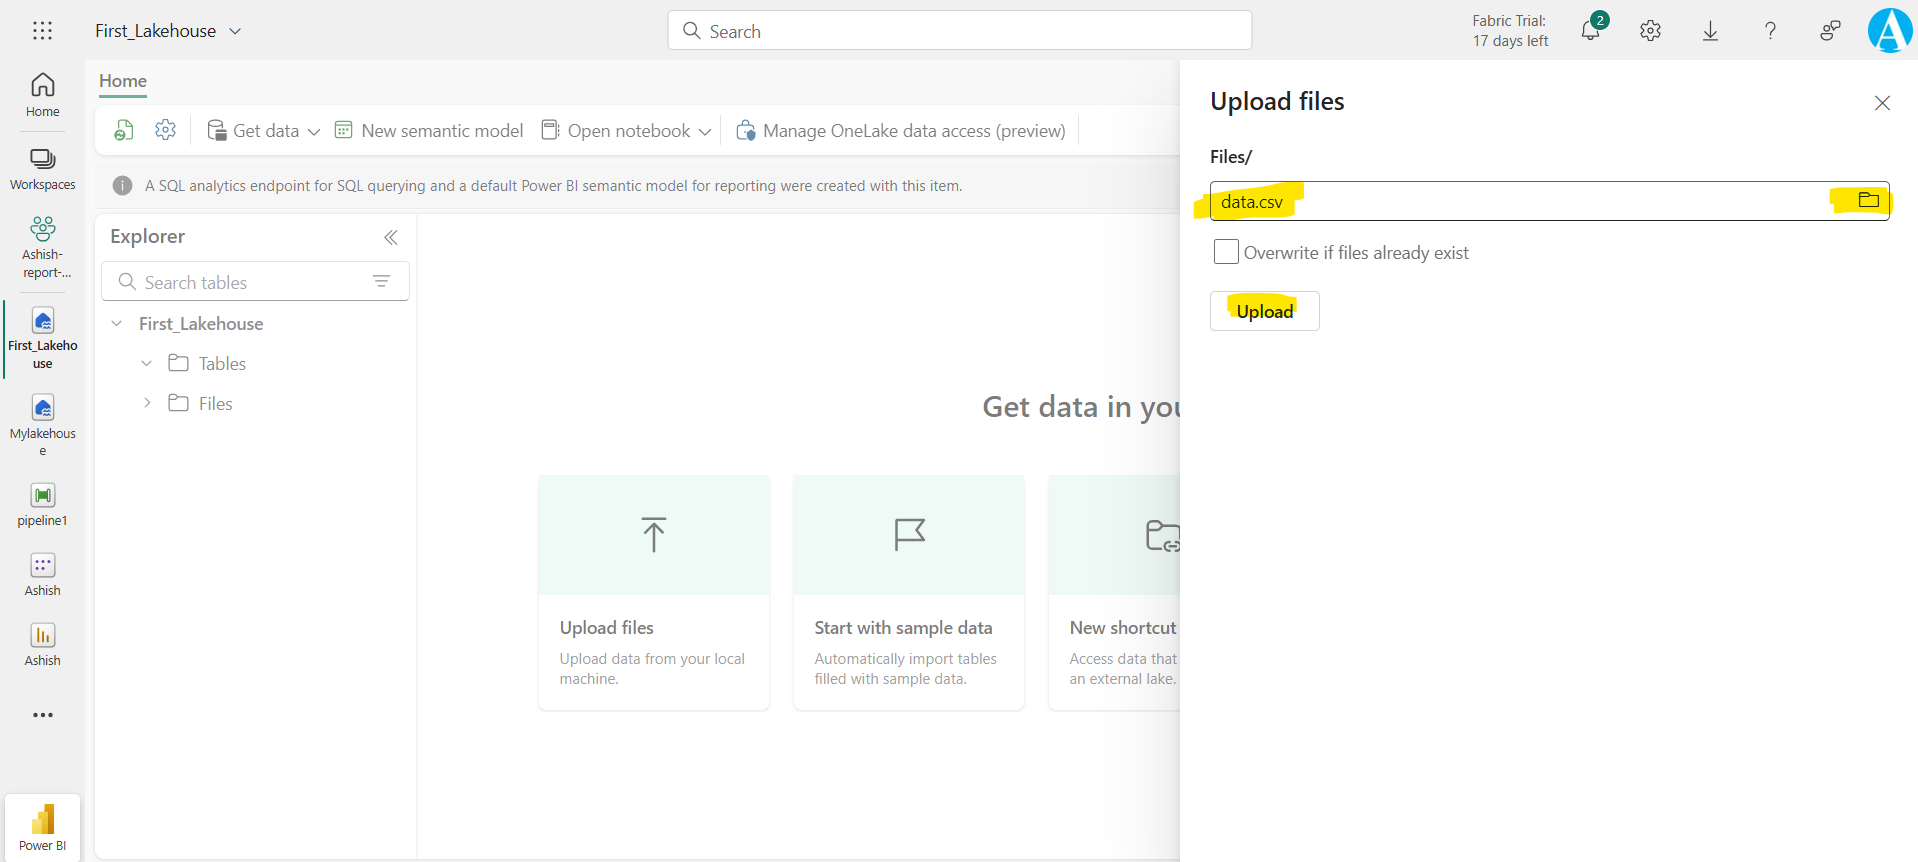This screenshot has height=862, width=1918.
Task: Collapse the Explorer pane with double chevron
Action: click(x=391, y=237)
